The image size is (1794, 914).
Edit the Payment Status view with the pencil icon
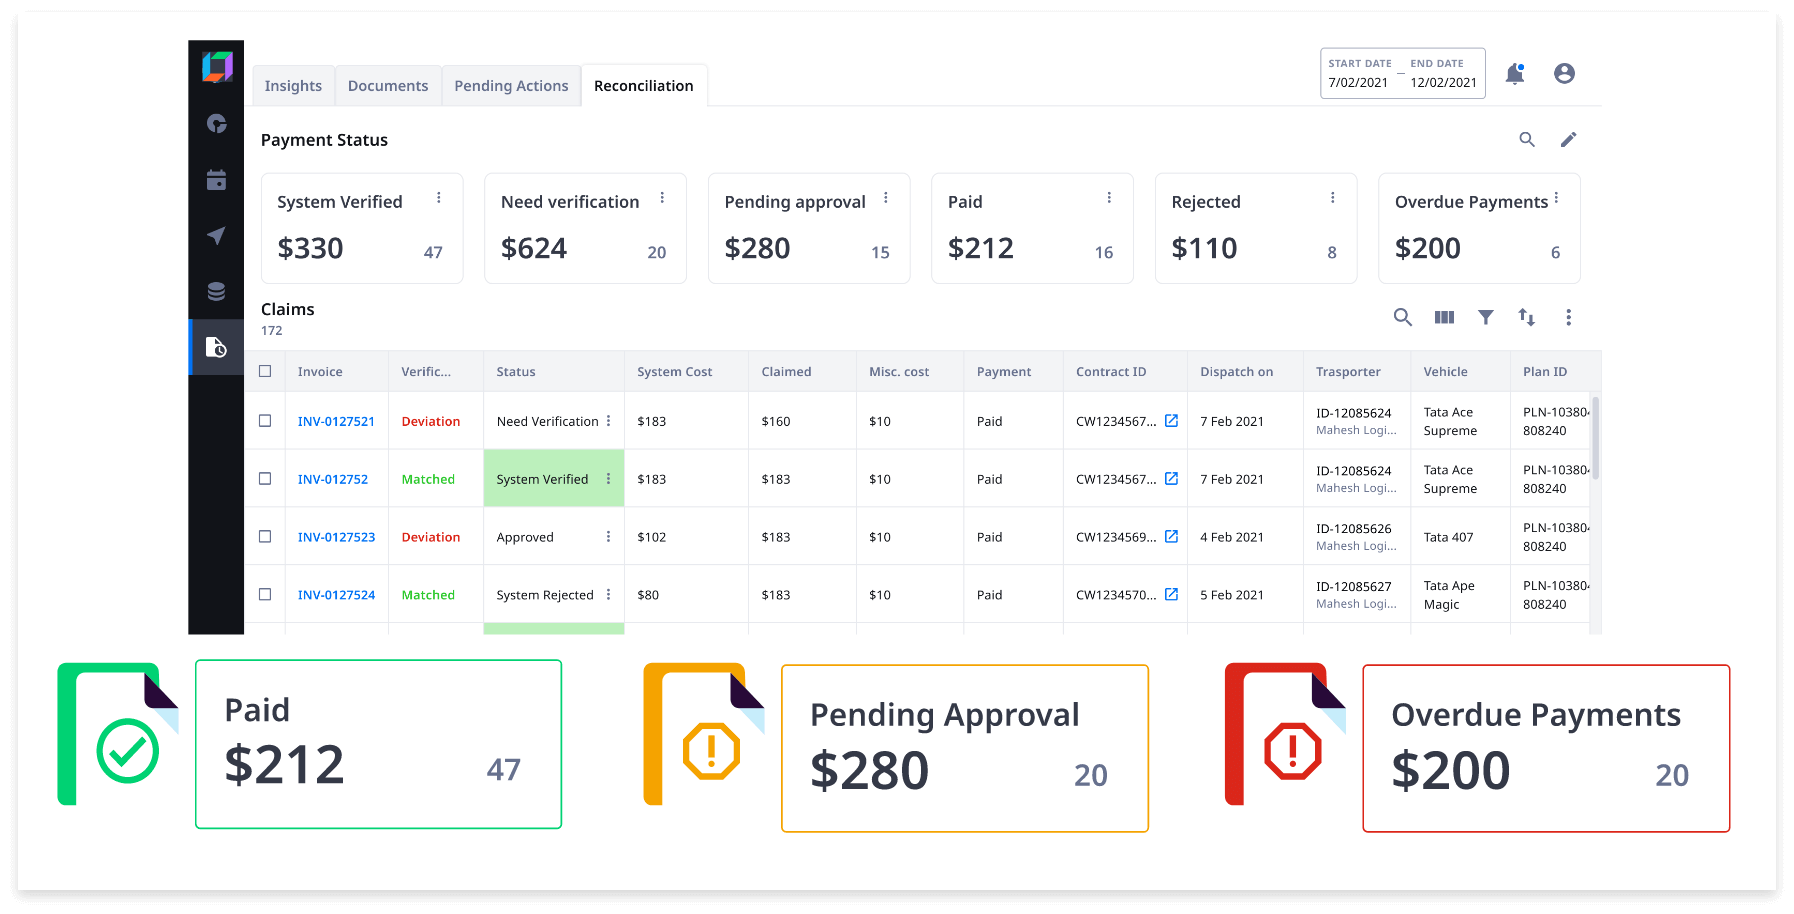point(1568,139)
